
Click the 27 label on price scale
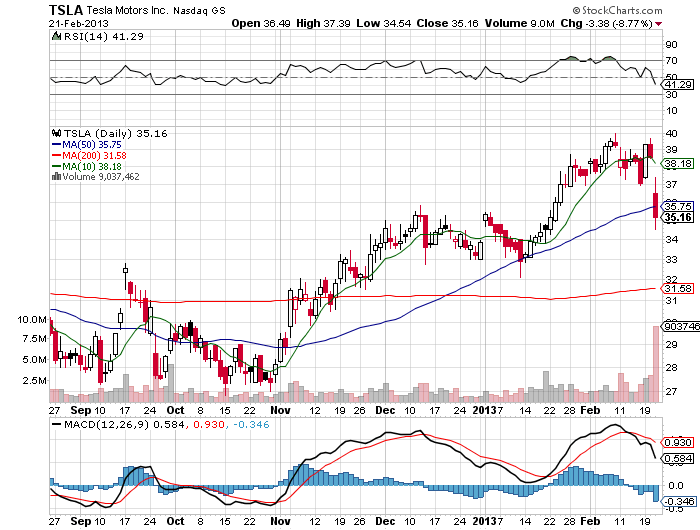click(671, 392)
